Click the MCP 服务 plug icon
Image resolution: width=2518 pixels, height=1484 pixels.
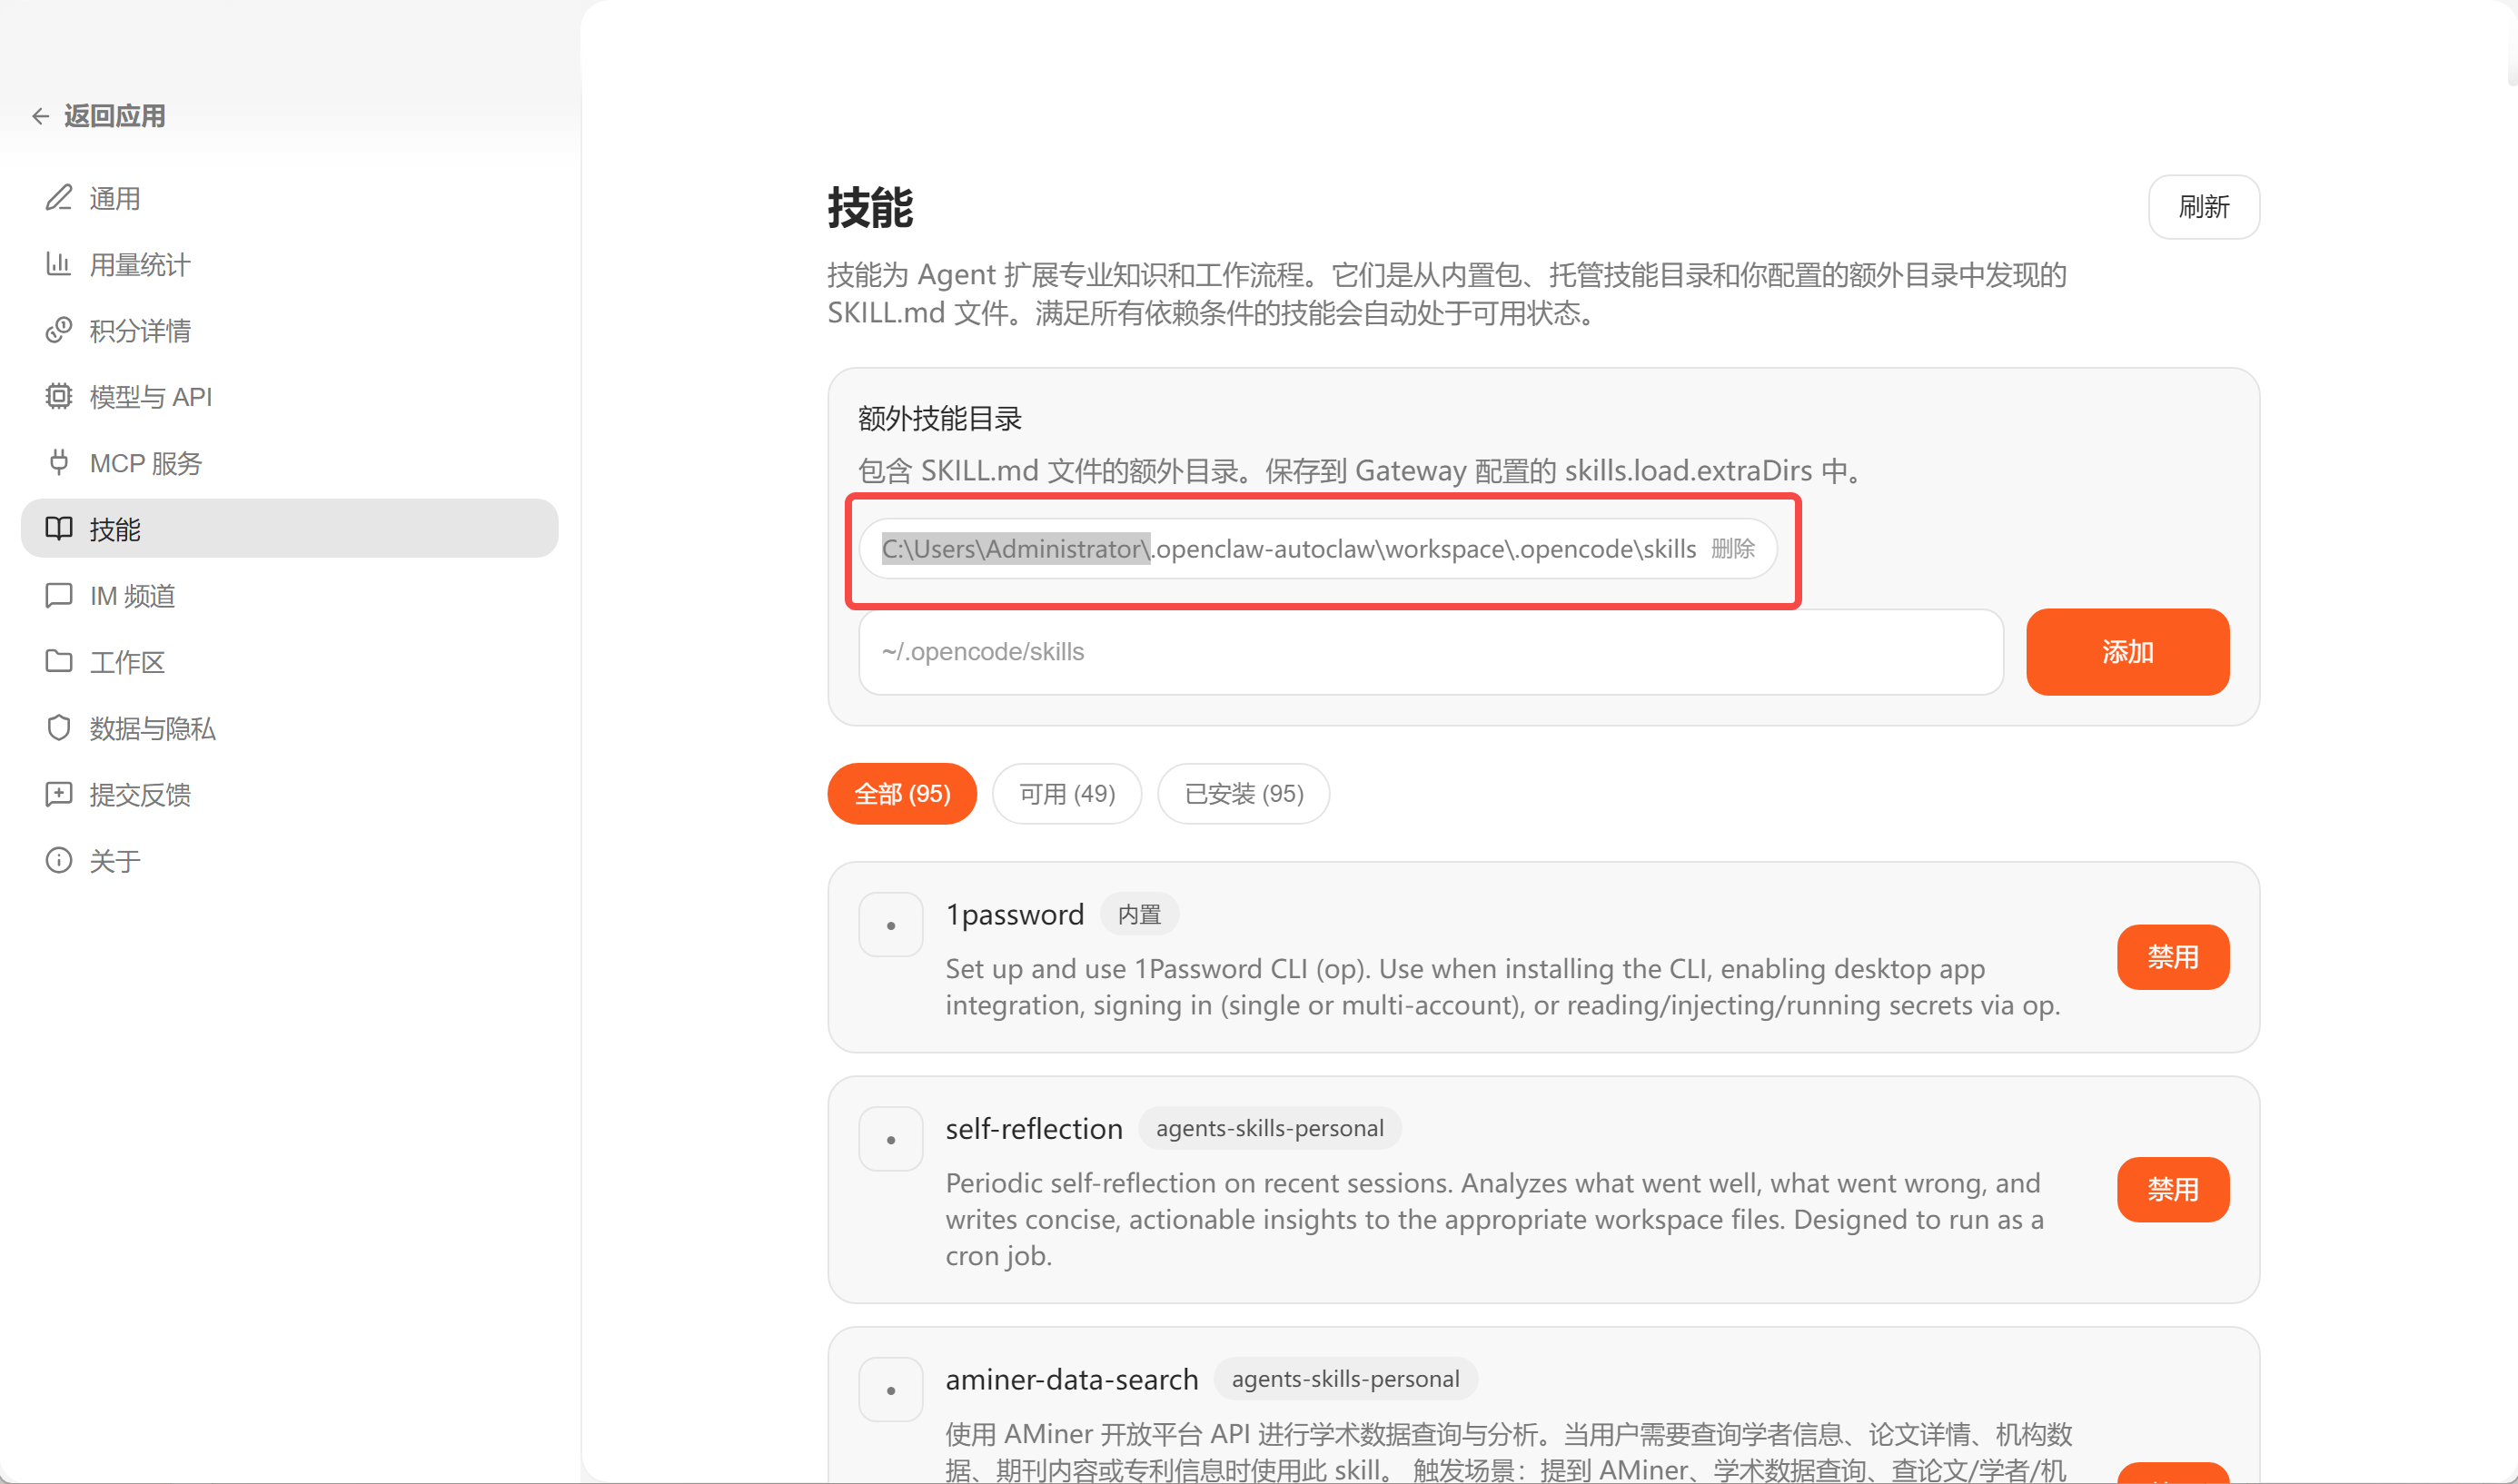click(x=59, y=462)
